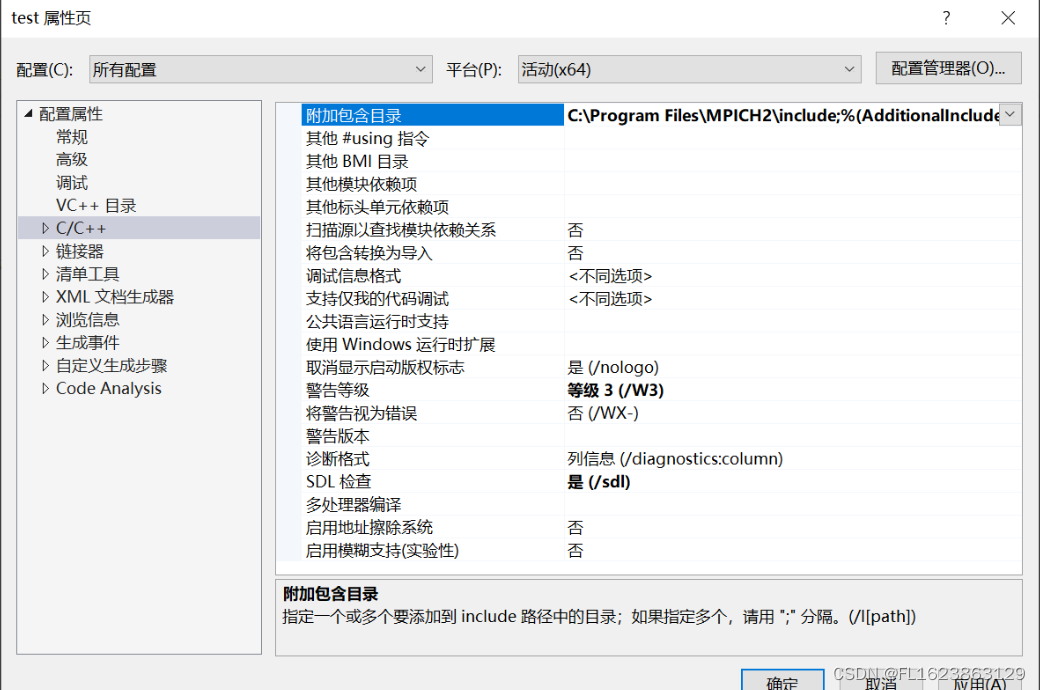Select the 调试 tree item
1040x690 pixels.
click(71, 182)
